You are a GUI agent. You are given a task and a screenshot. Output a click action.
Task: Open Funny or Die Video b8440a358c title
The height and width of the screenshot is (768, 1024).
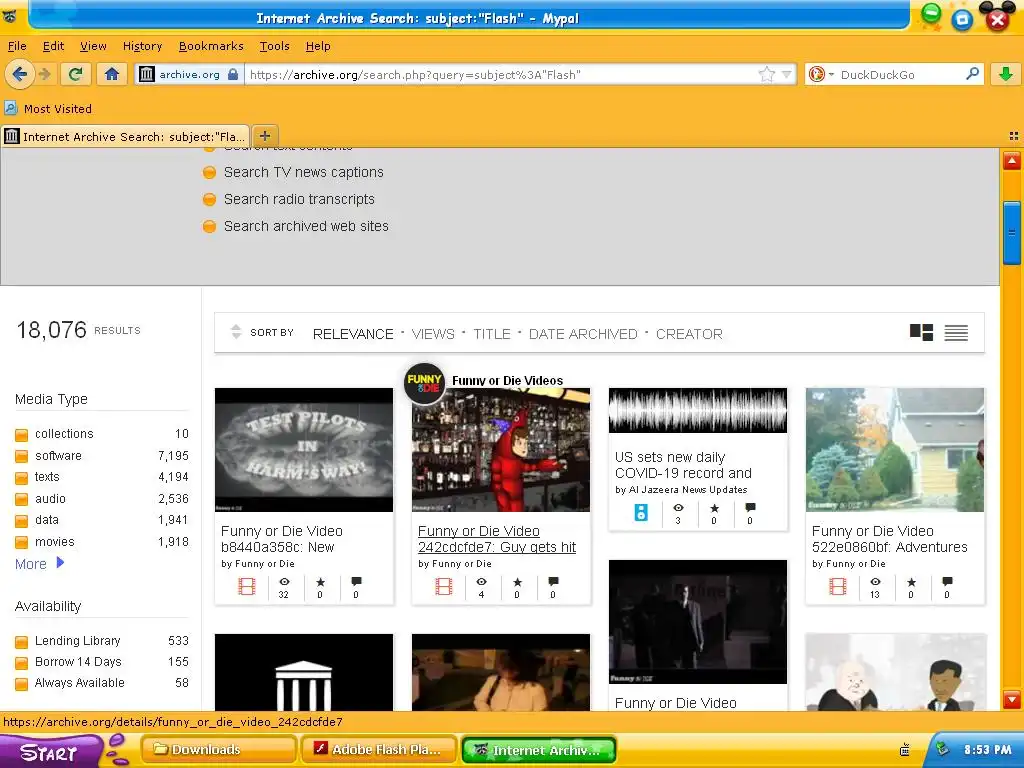pyautogui.click(x=281, y=539)
